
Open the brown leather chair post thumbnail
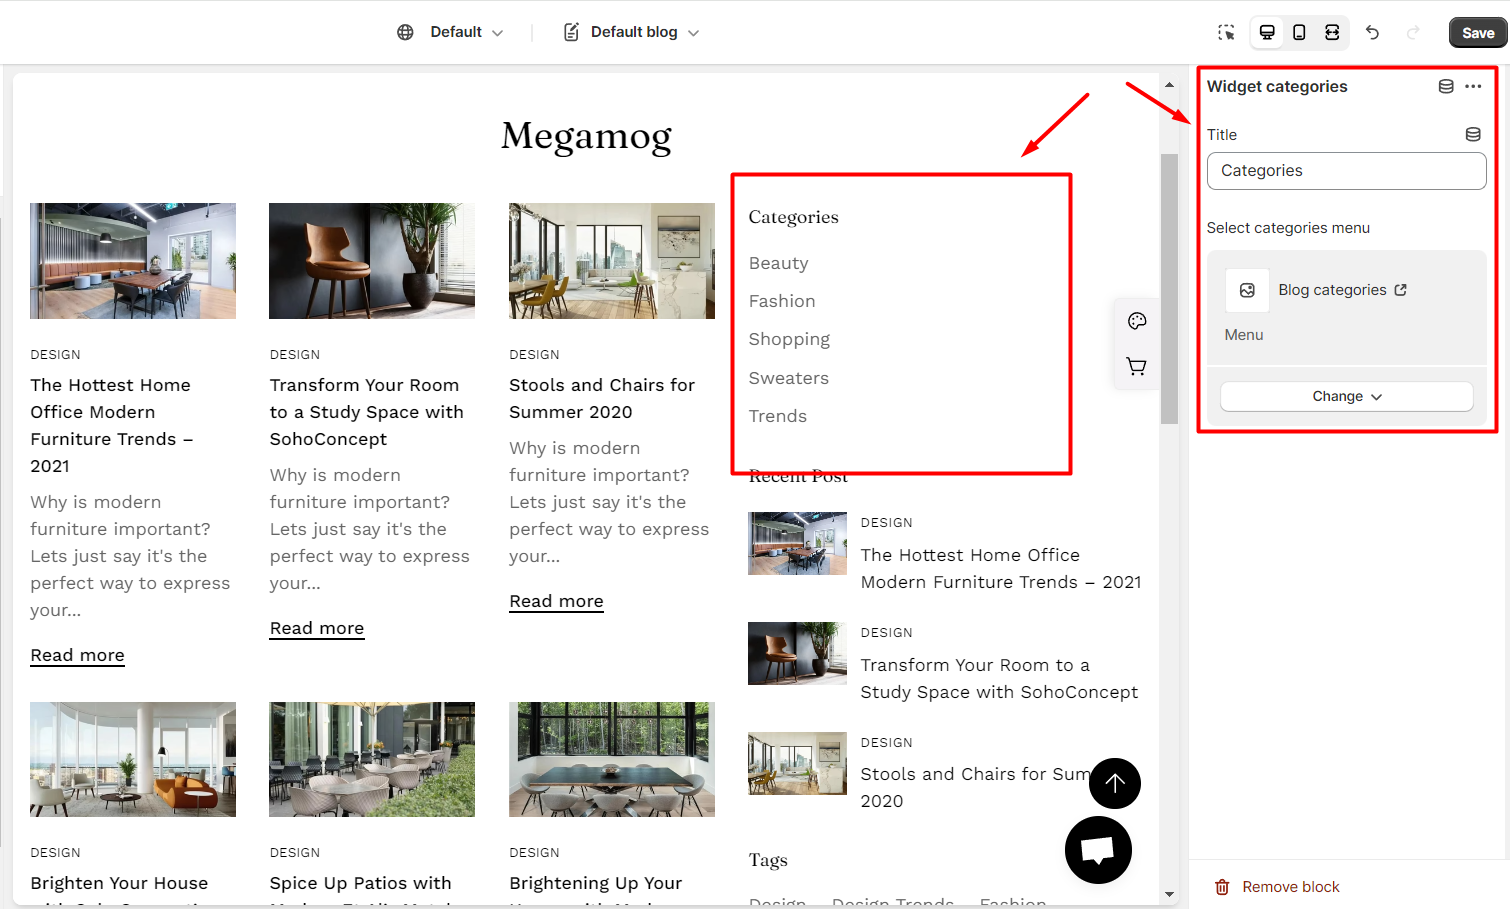[x=372, y=261]
